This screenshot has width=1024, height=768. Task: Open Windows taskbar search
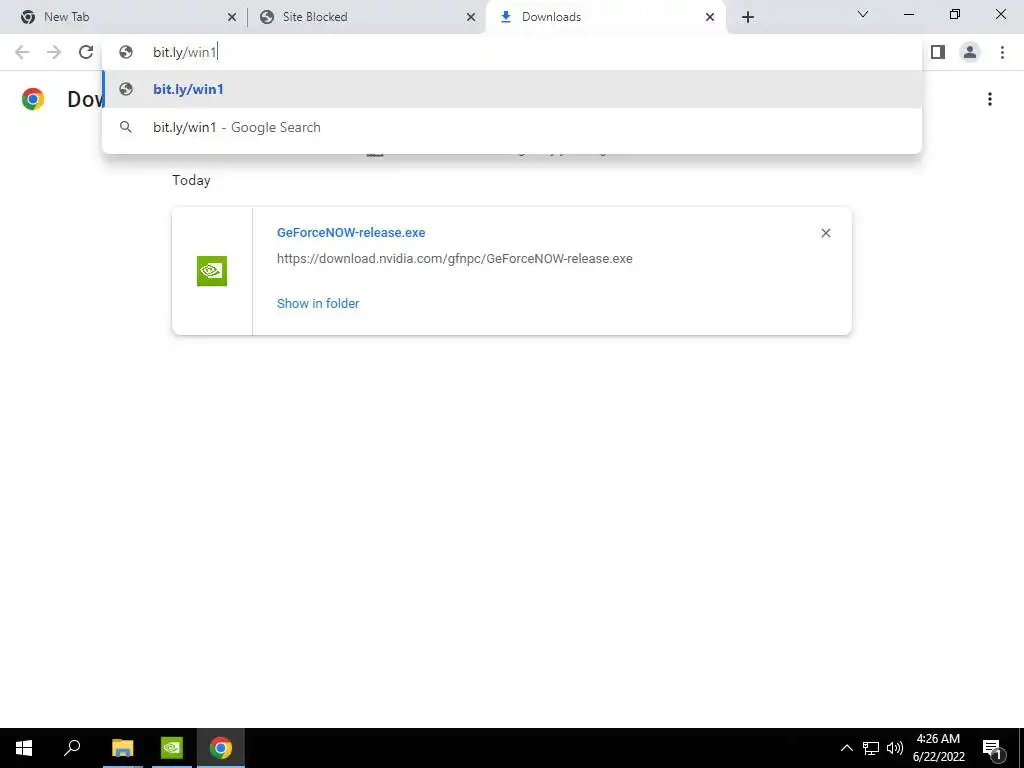pyautogui.click(x=72, y=748)
